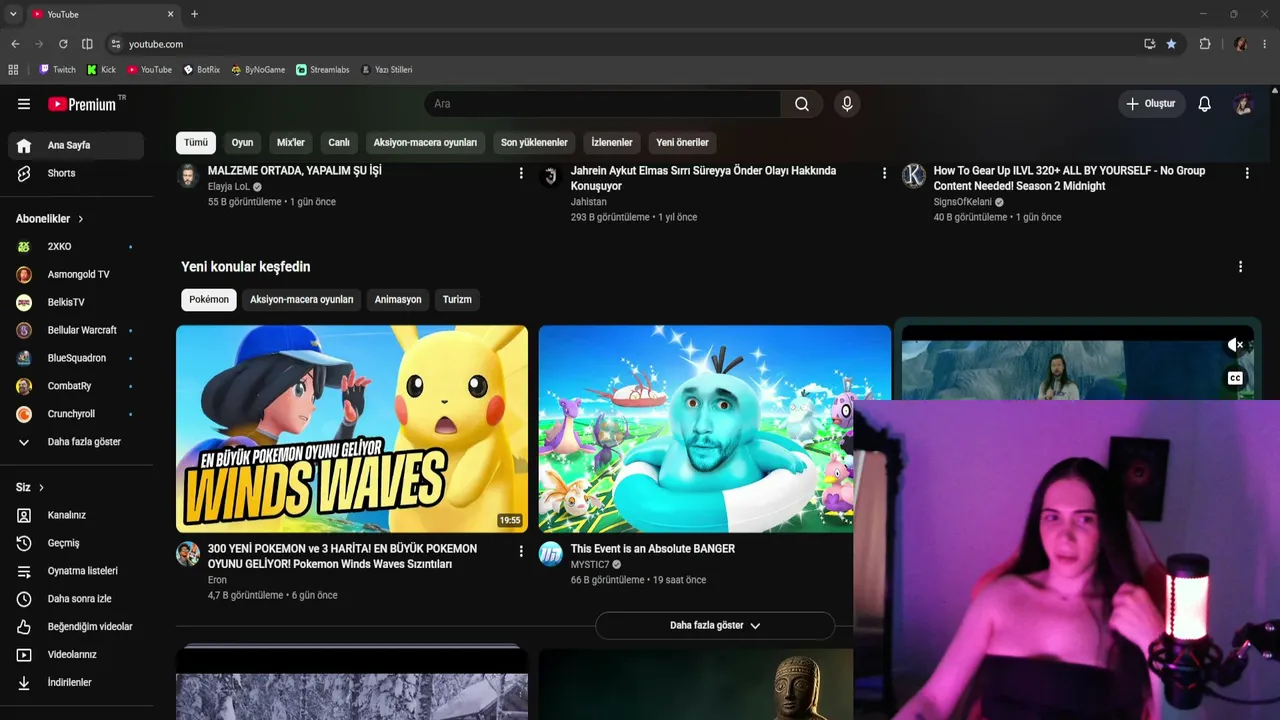Select the Animasyon topic chip
Image resolution: width=1280 pixels, height=720 pixels.
click(398, 300)
